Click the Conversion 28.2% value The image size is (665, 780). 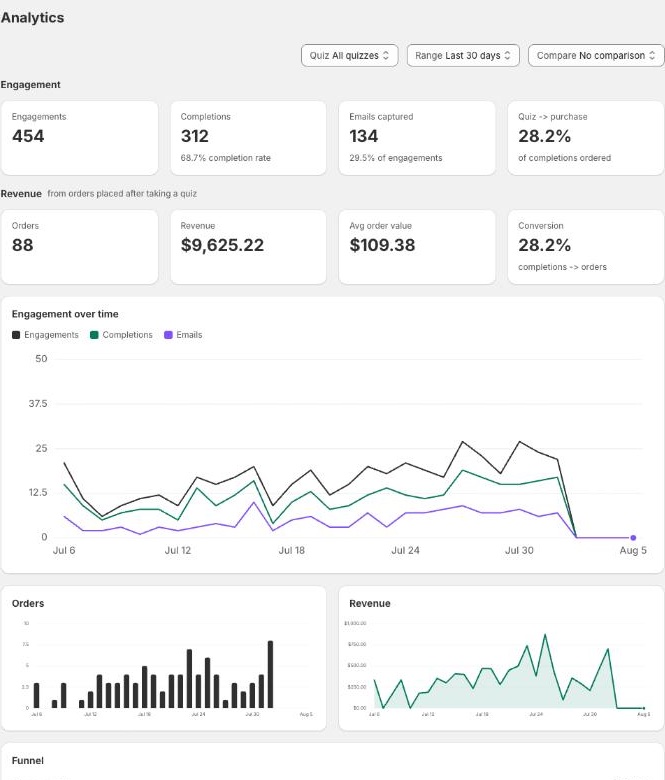544,245
